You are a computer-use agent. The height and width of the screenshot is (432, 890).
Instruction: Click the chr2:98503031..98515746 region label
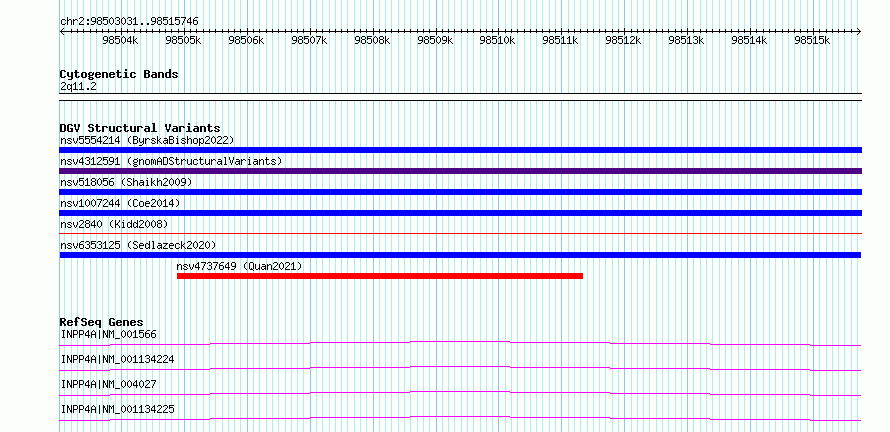[x=129, y=21]
